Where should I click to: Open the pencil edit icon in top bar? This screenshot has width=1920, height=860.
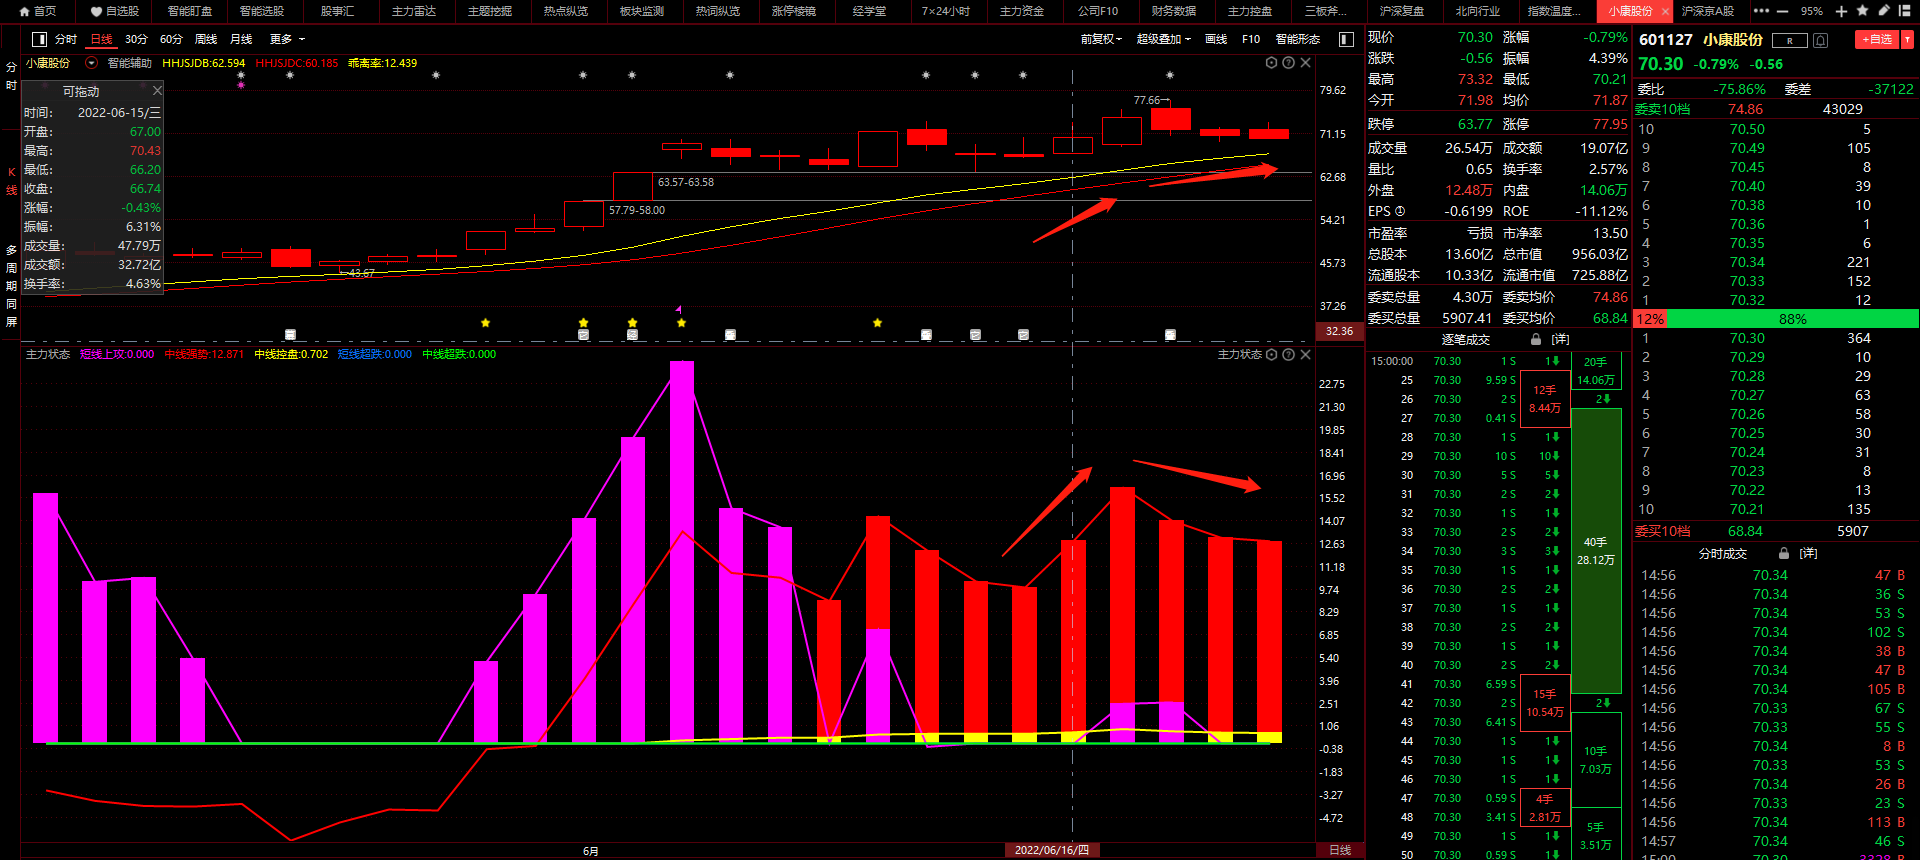(x=1884, y=11)
